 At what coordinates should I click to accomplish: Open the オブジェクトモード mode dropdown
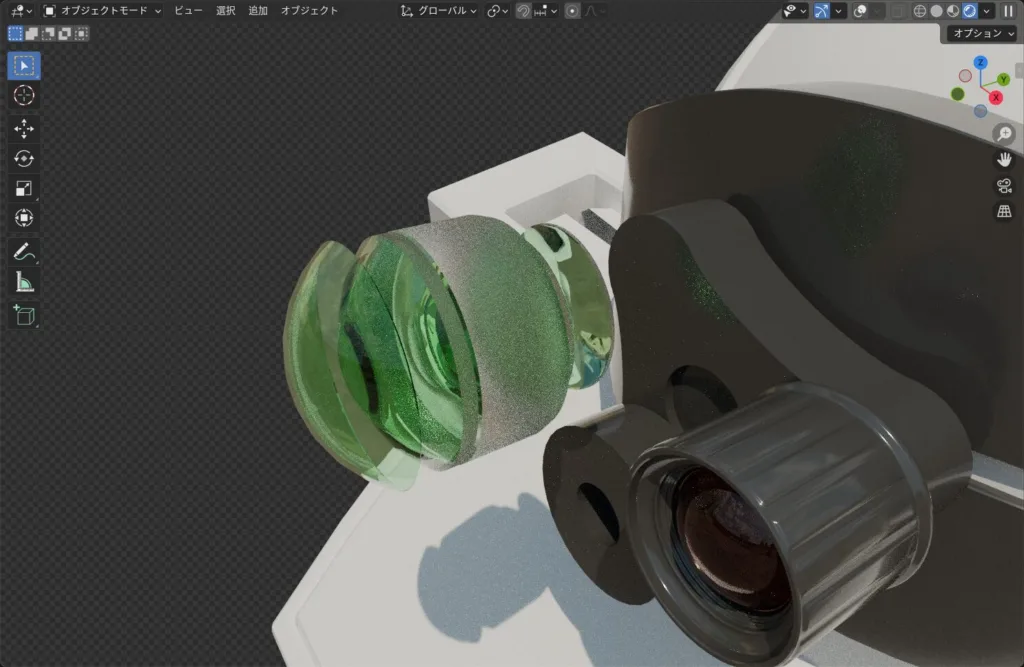[x=102, y=11]
